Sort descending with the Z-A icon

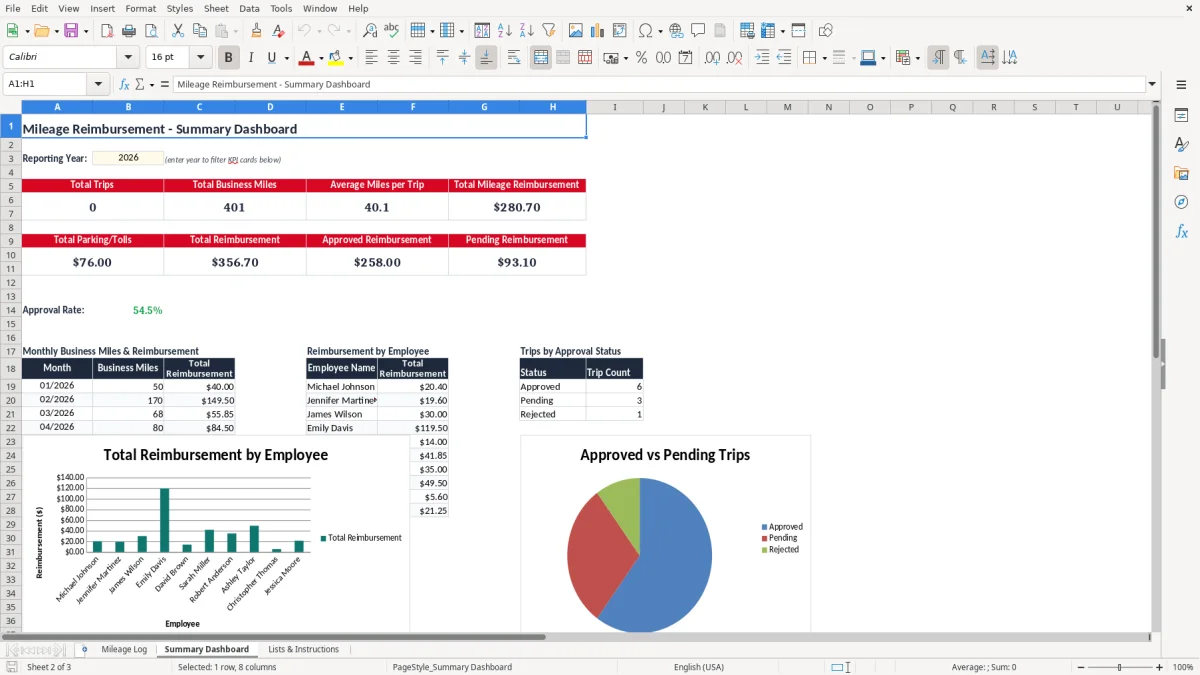coord(527,31)
